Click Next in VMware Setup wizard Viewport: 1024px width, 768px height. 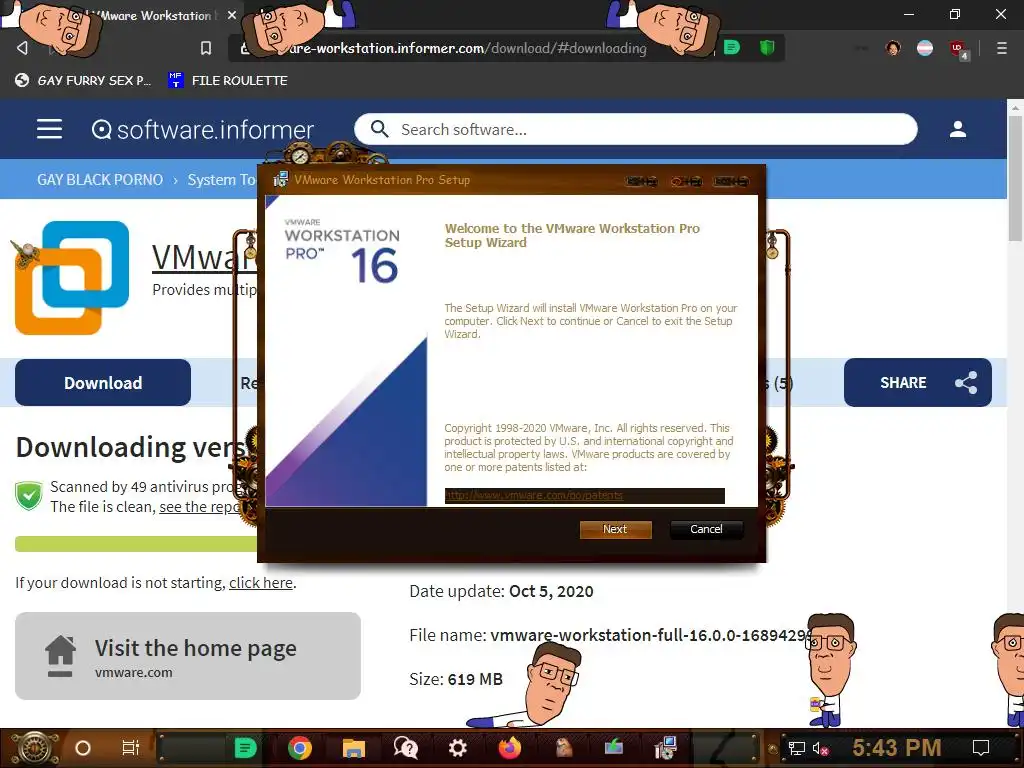point(615,529)
